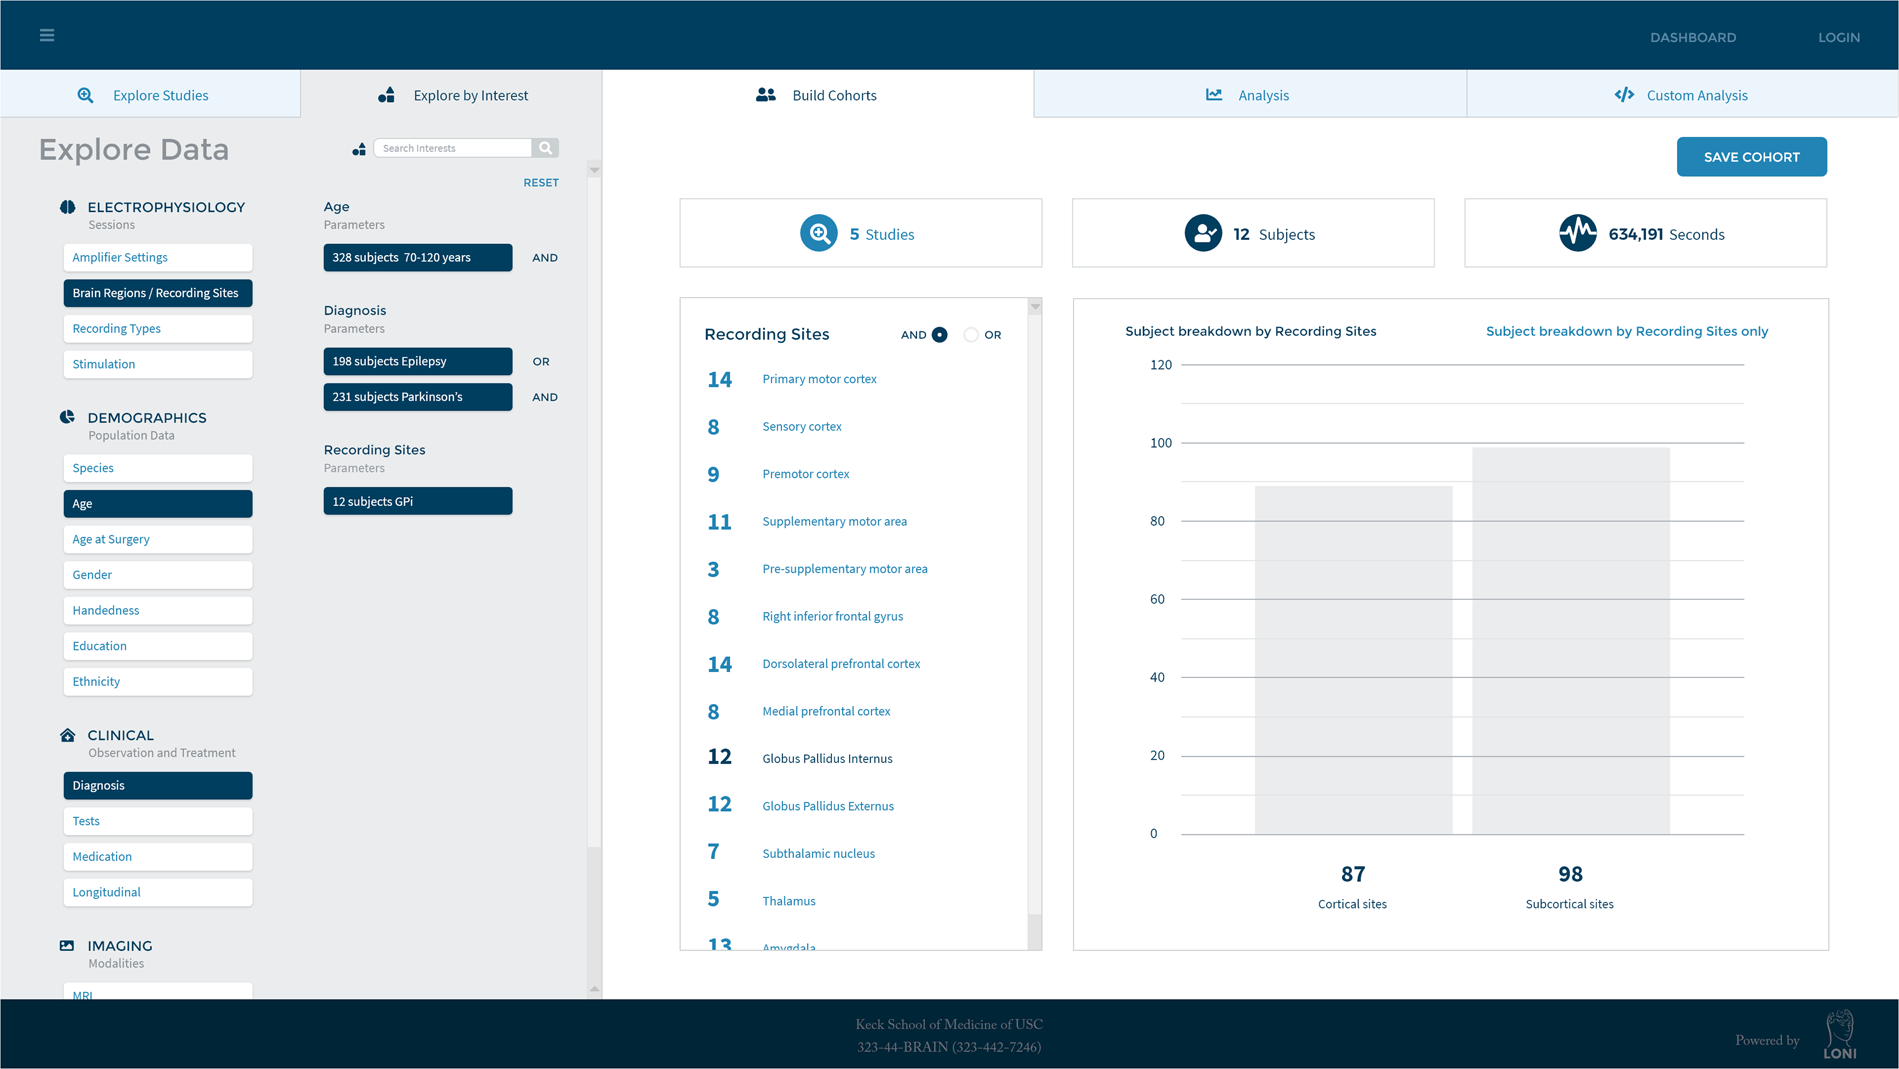Select Right inferior frontal gyrus site

833,616
